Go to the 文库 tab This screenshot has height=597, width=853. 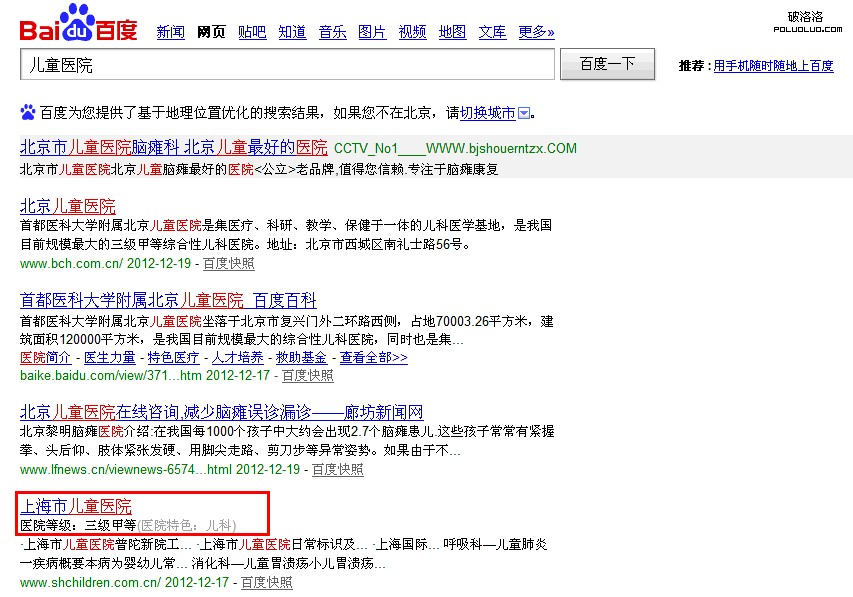pos(492,32)
